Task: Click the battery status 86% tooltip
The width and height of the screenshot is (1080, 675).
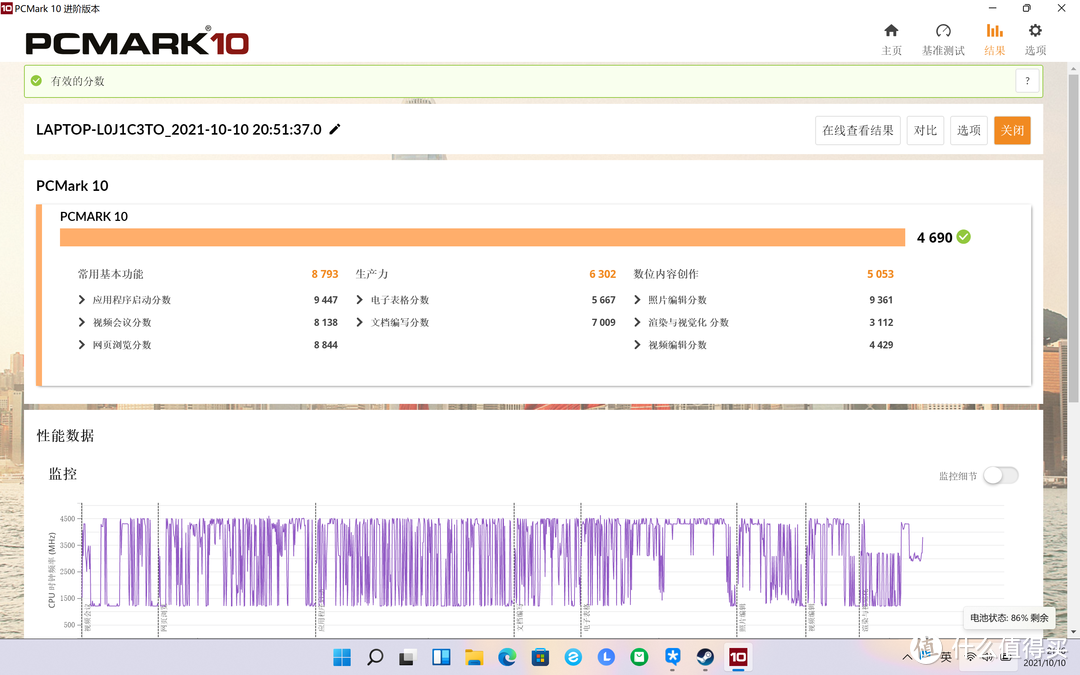Action: point(1009,618)
